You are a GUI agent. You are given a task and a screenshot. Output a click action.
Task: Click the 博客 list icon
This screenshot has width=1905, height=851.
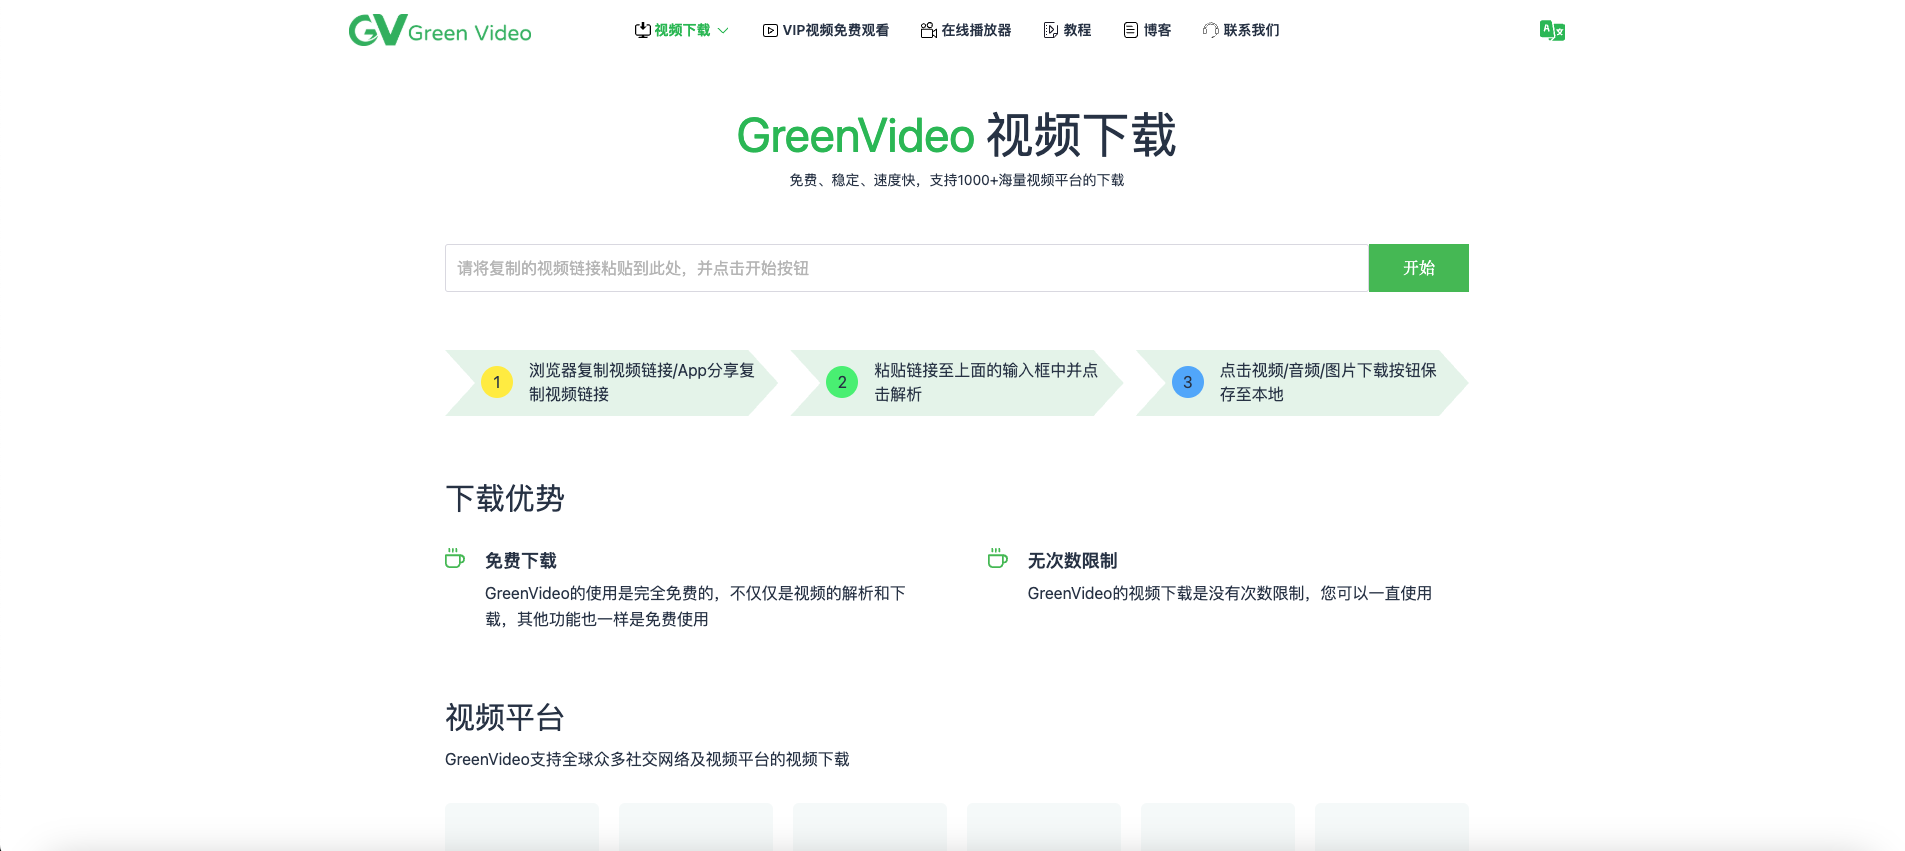point(1131,30)
